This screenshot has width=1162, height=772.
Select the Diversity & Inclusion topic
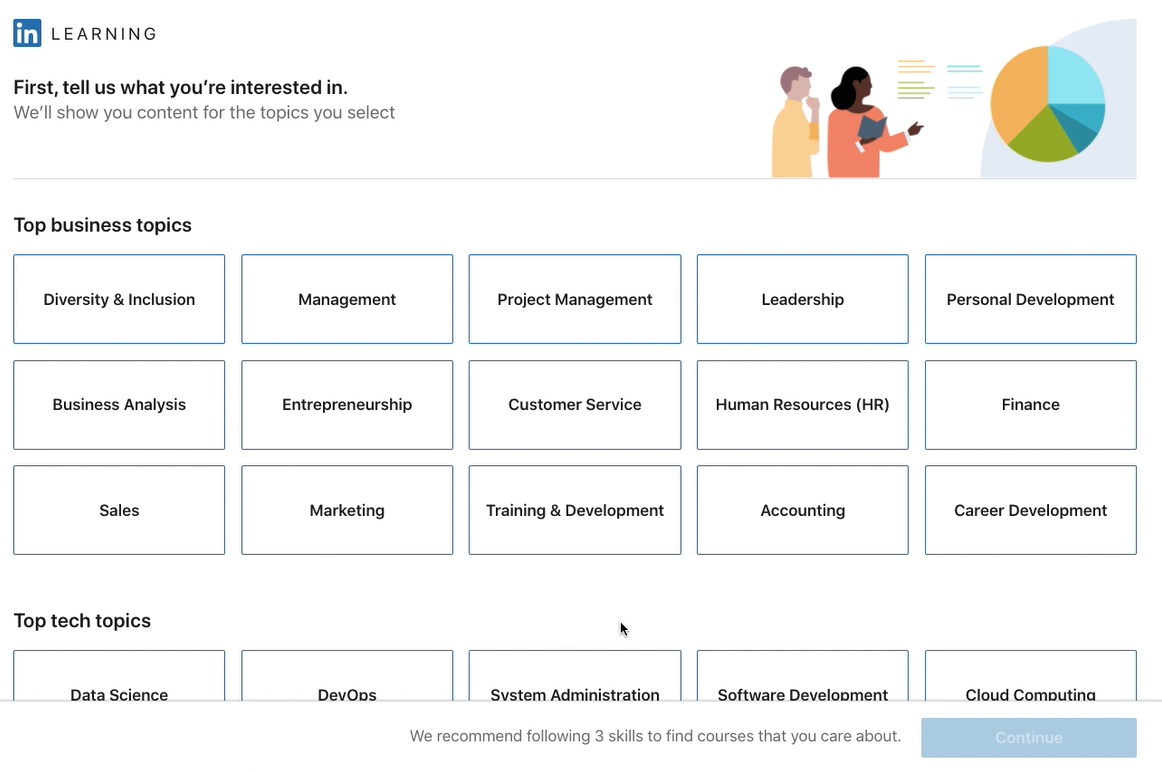(119, 299)
